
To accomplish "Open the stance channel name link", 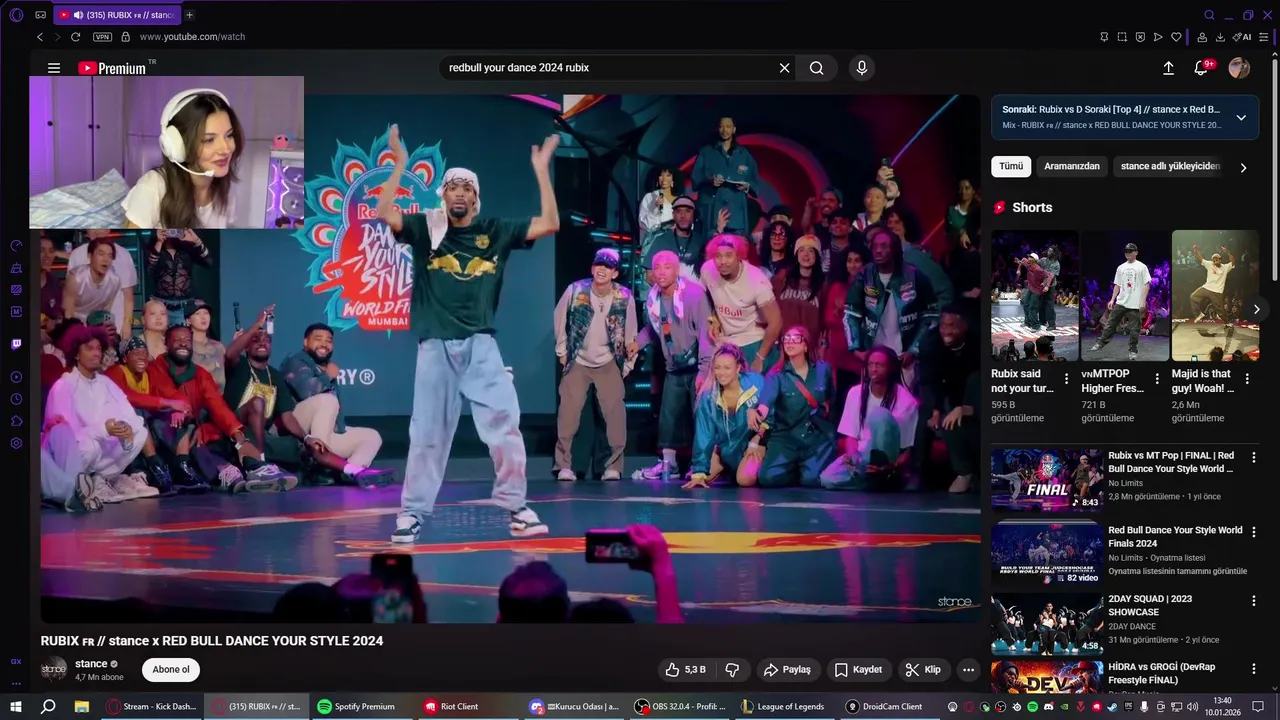I will point(91,664).
